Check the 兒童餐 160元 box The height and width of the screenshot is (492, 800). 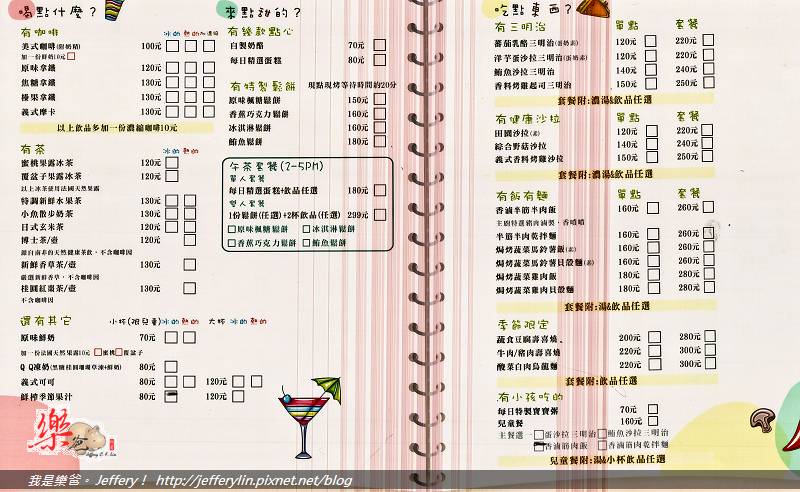coord(653,421)
